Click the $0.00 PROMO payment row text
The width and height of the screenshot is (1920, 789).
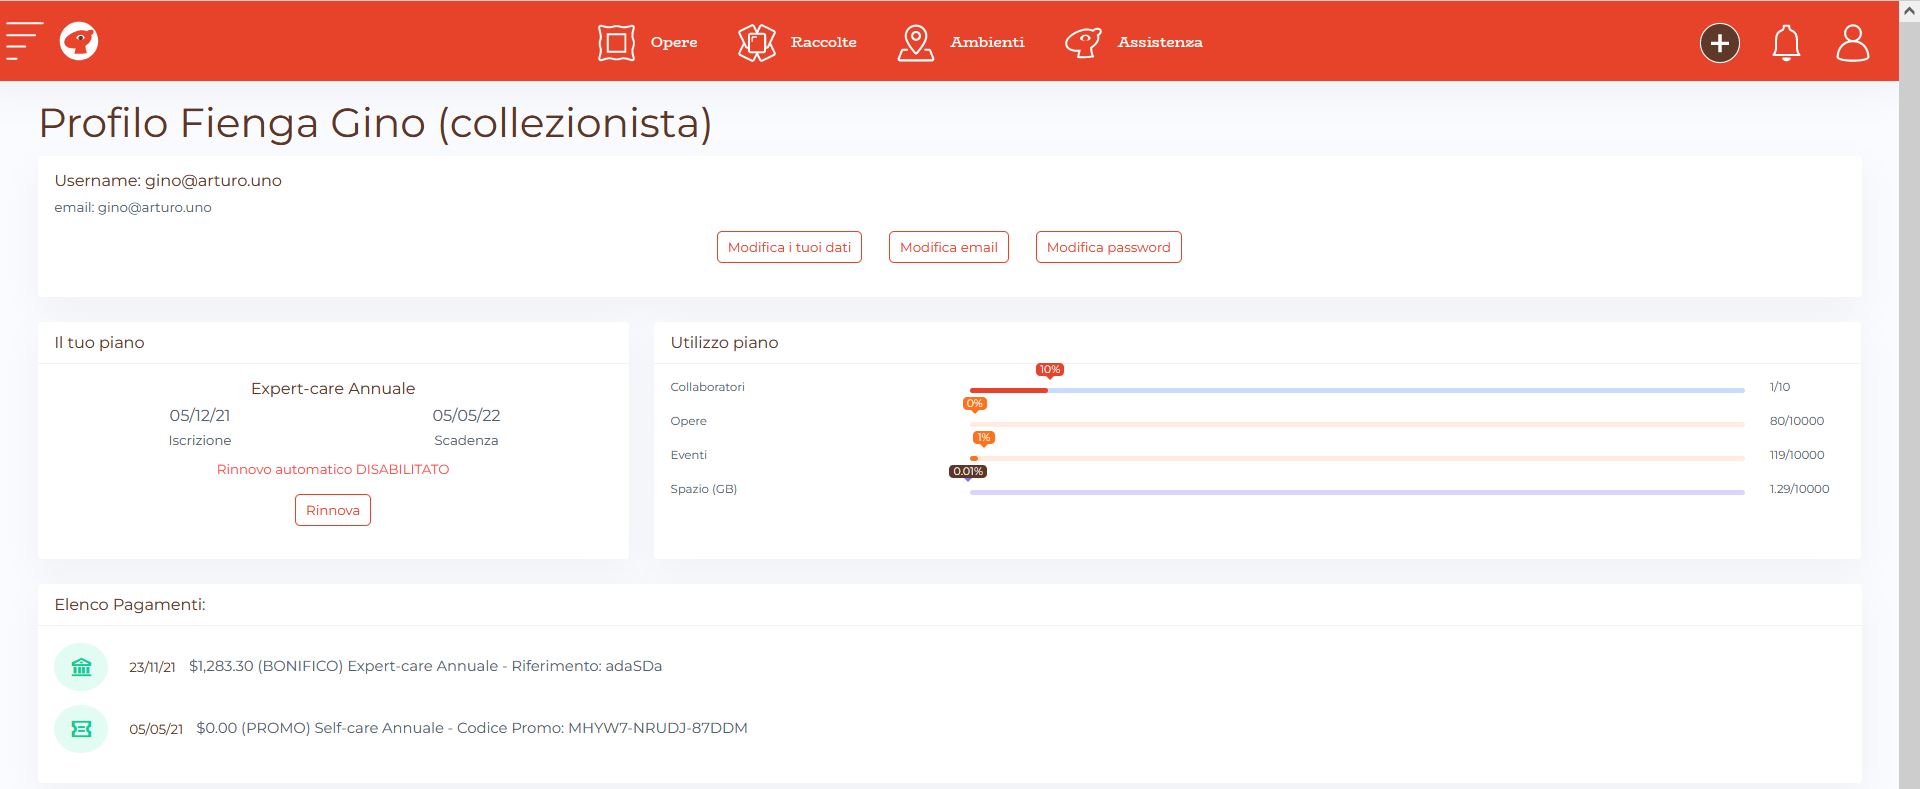[472, 728]
